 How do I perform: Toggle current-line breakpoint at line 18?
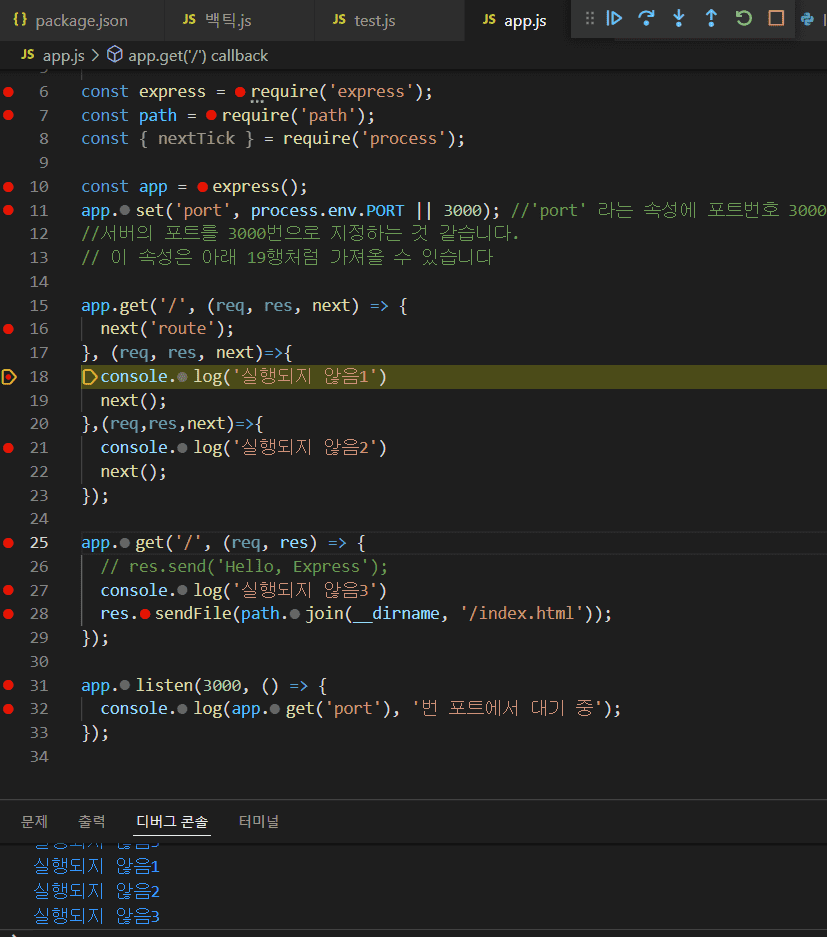click(9, 376)
